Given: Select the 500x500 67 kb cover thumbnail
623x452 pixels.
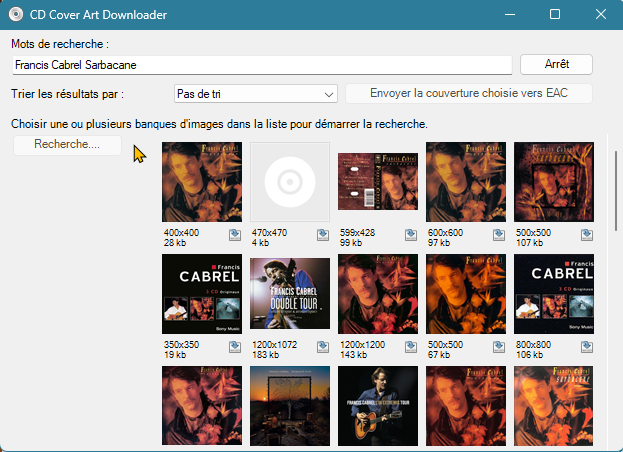Looking at the screenshot, I should (466, 294).
